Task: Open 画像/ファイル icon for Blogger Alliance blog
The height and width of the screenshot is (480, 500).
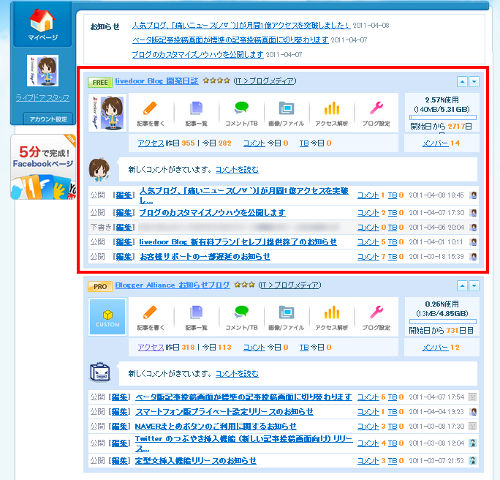Action: click(x=286, y=313)
